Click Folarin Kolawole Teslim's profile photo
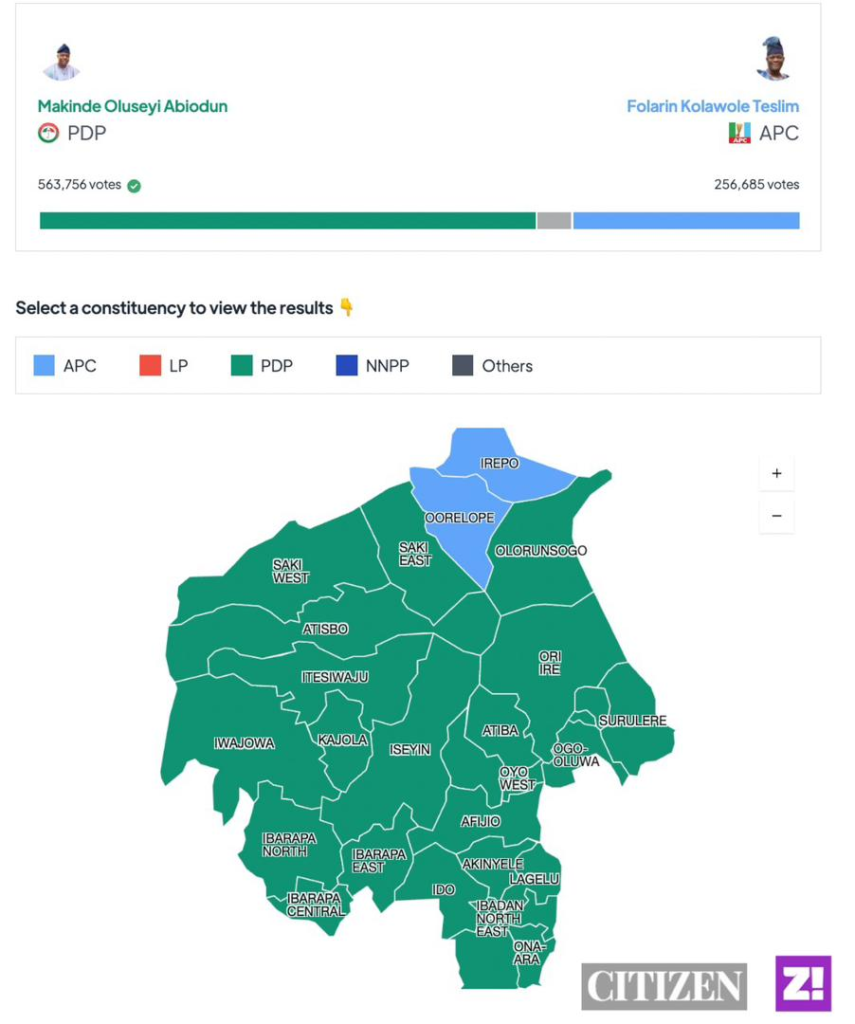The width and height of the screenshot is (855, 1024). pos(773,59)
